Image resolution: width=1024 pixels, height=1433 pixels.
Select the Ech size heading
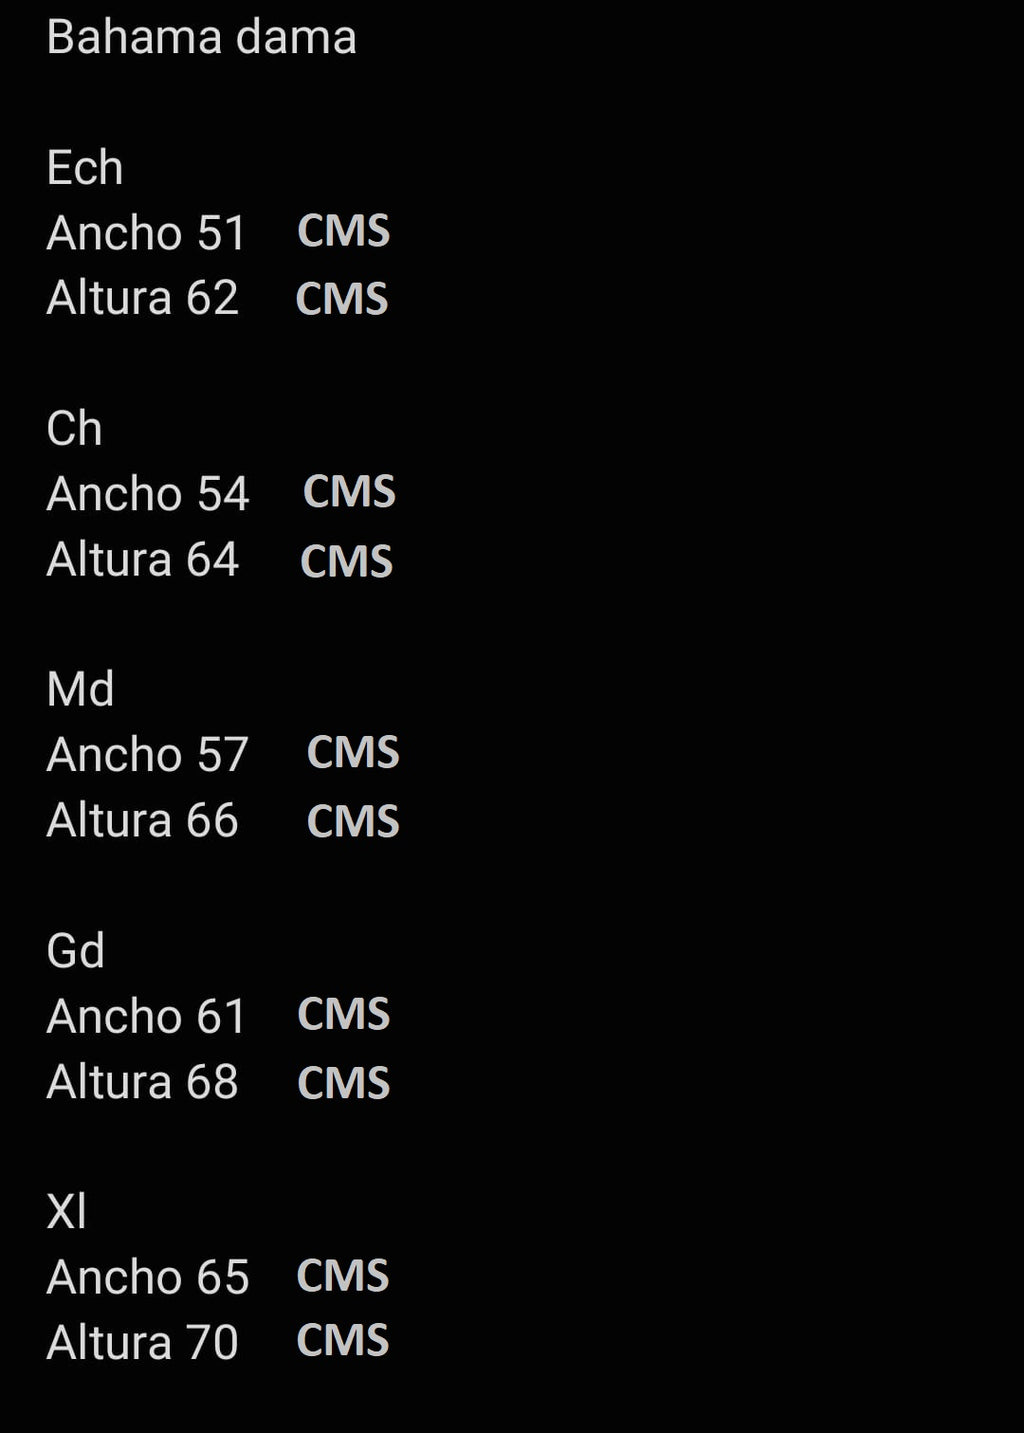85,168
